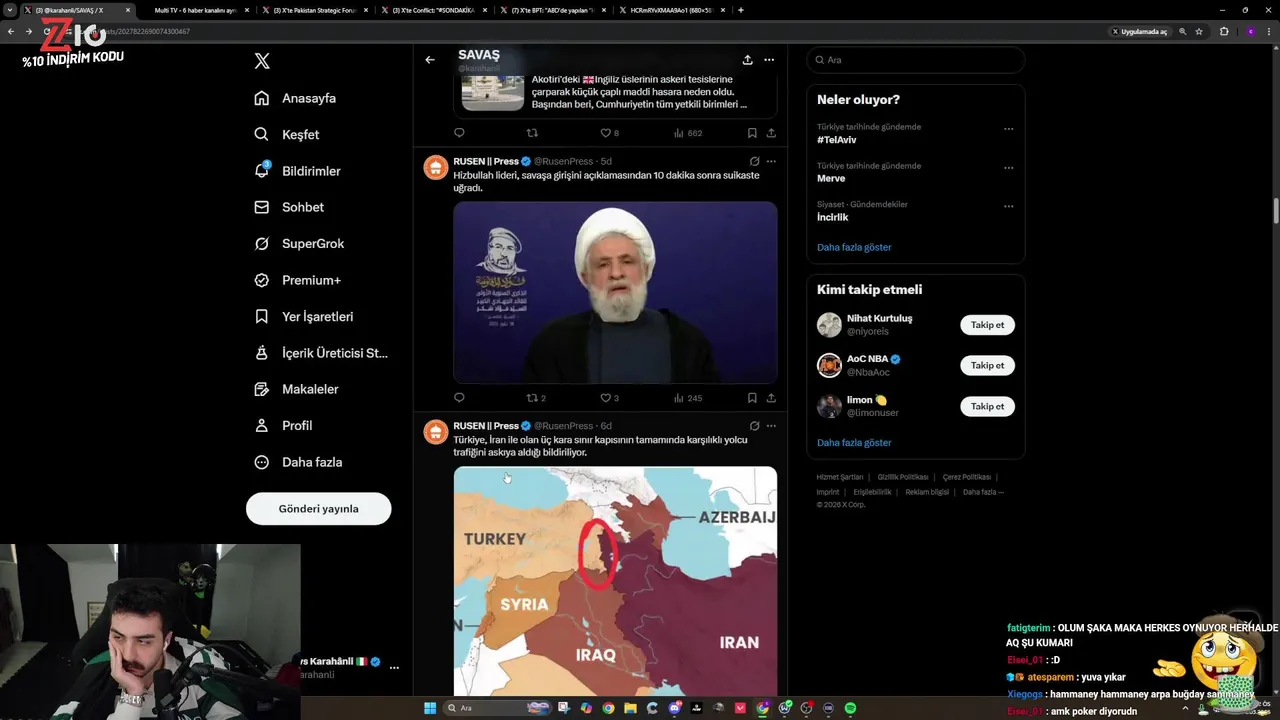Screen dimensions: 1280x720
Task: Show more trends under Neler oluyor
Action: coord(854,247)
